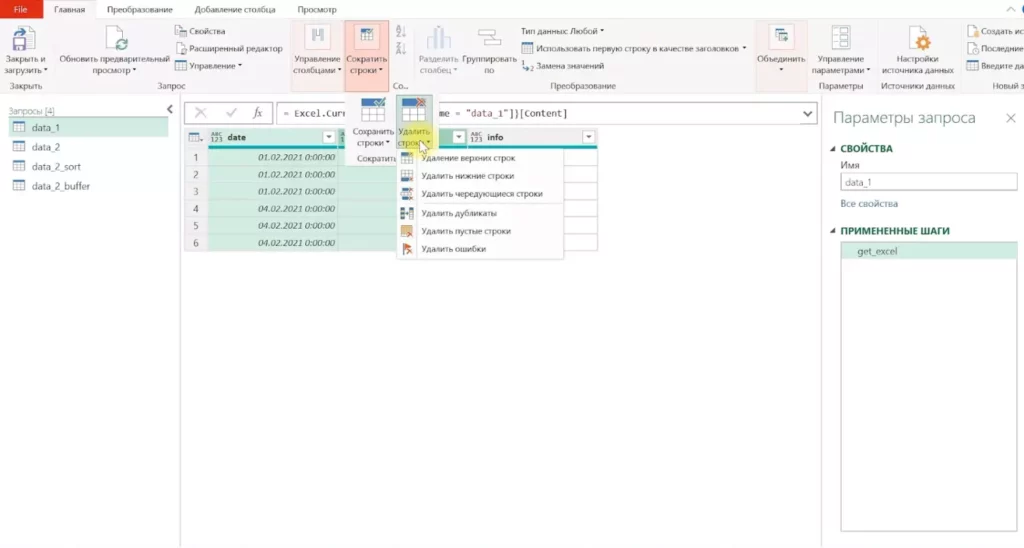Screen dimensions: 1024x548
Task: Choose Удалить ошибки
Action: 480,249
